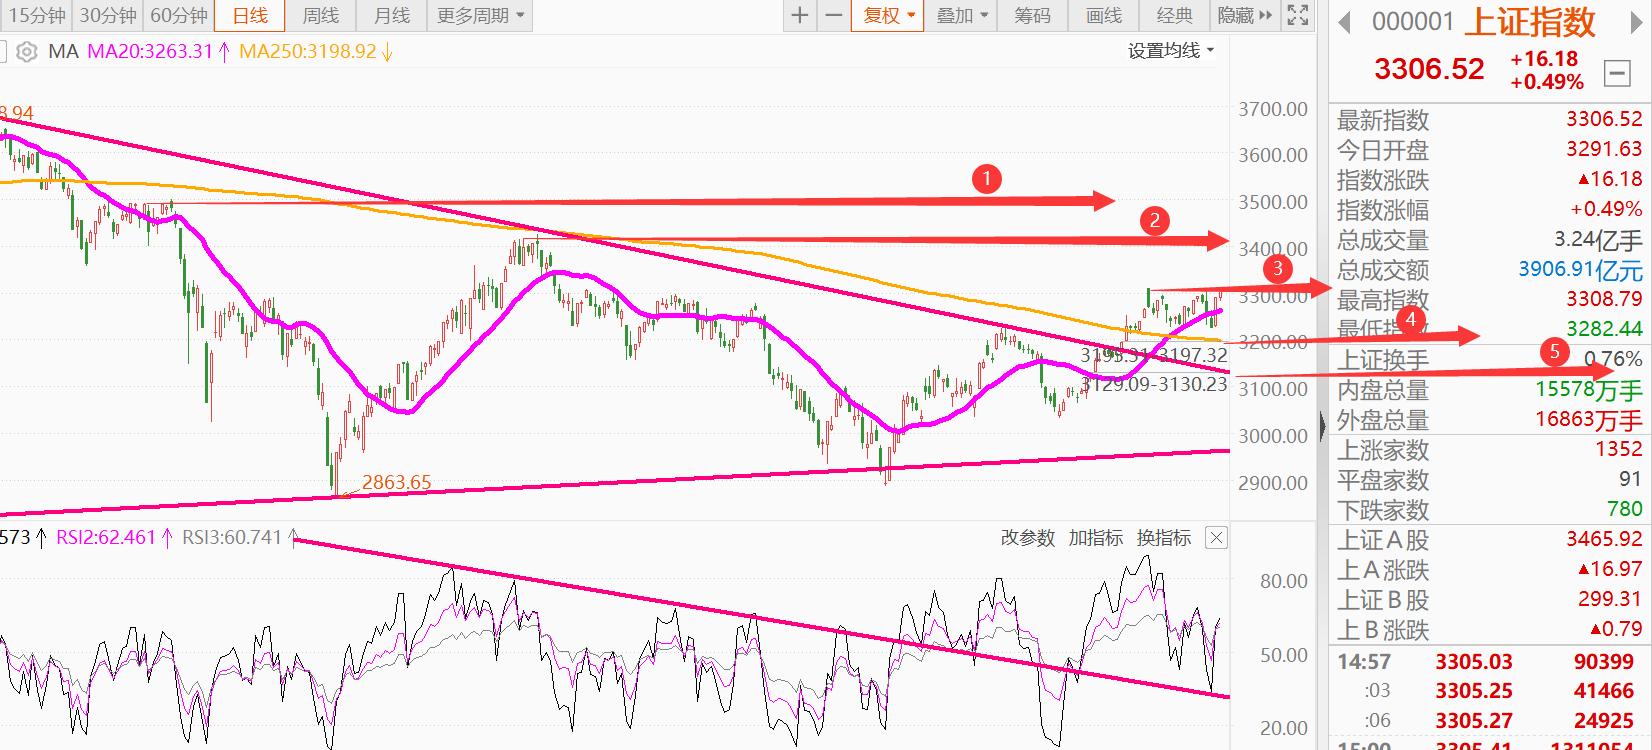Click 加指标 to add indicator

pyautogui.click(x=1096, y=538)
